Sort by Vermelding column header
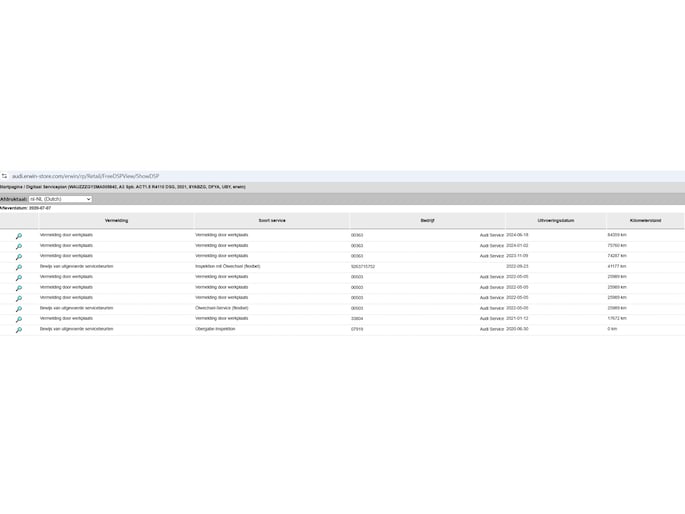The width and height of the screenshot is (685, 514). (116, 220)
